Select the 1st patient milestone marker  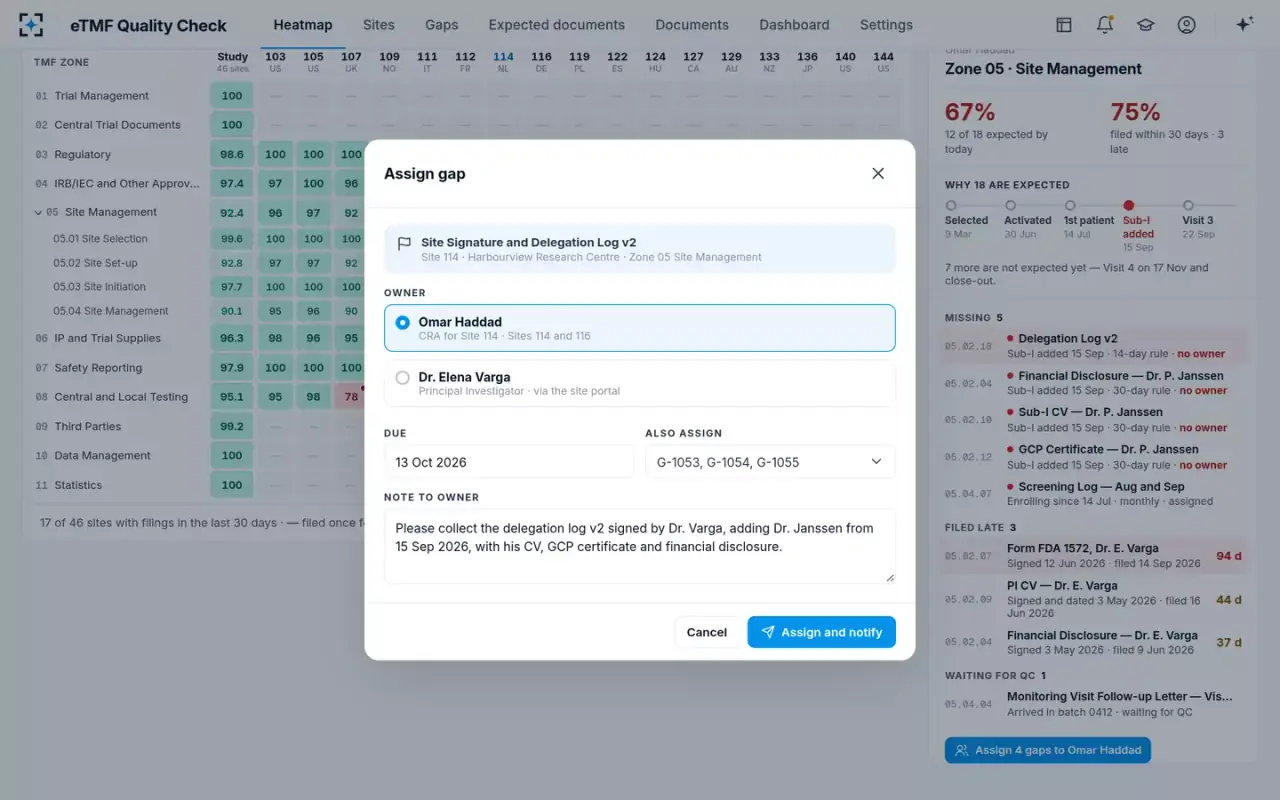(1069, 206)
